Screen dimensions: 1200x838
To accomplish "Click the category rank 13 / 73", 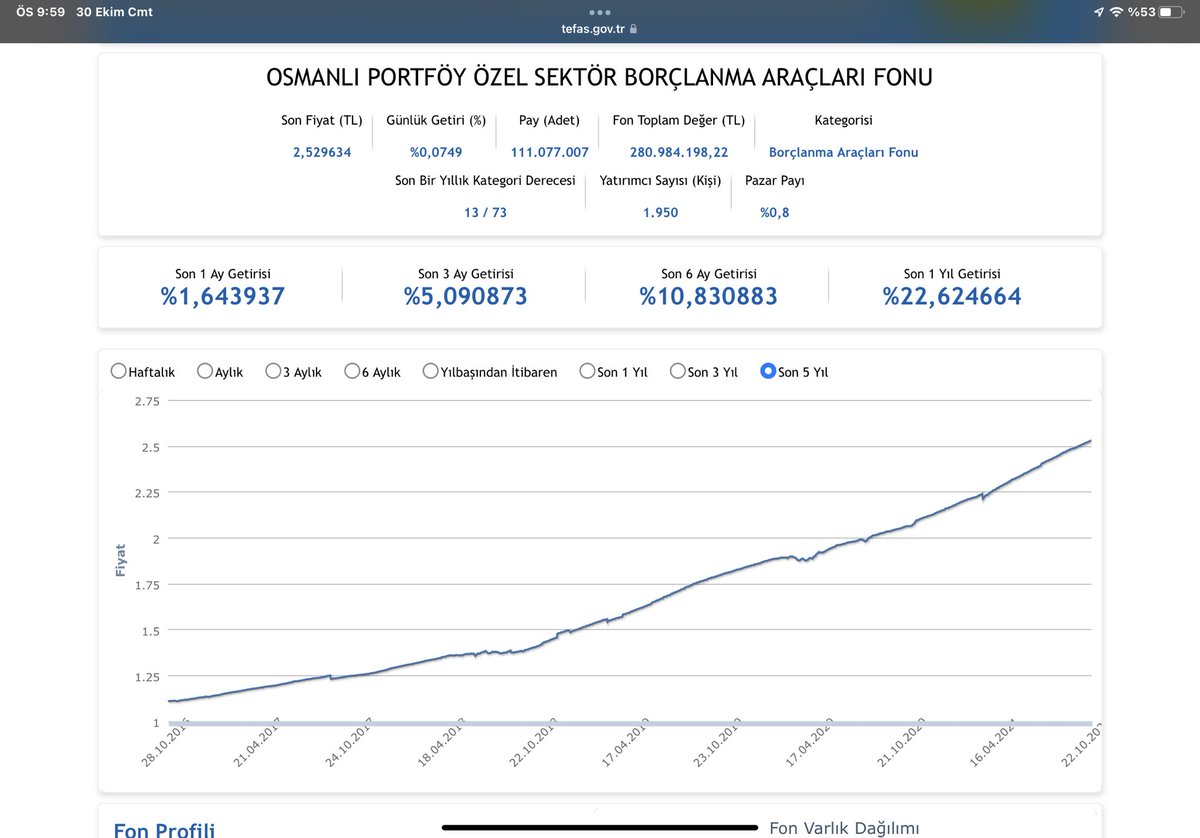I will click(x=485, y=213).
